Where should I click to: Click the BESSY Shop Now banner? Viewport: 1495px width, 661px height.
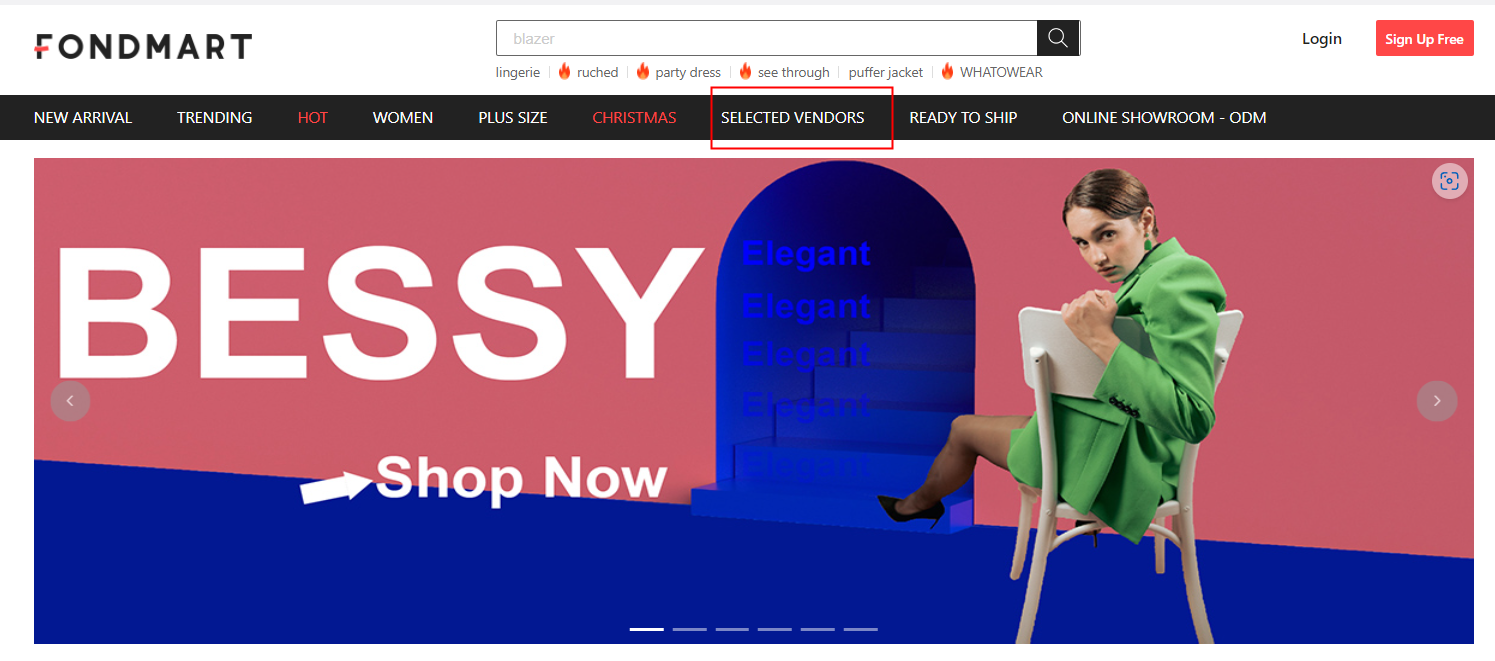(x=754, y=401)
